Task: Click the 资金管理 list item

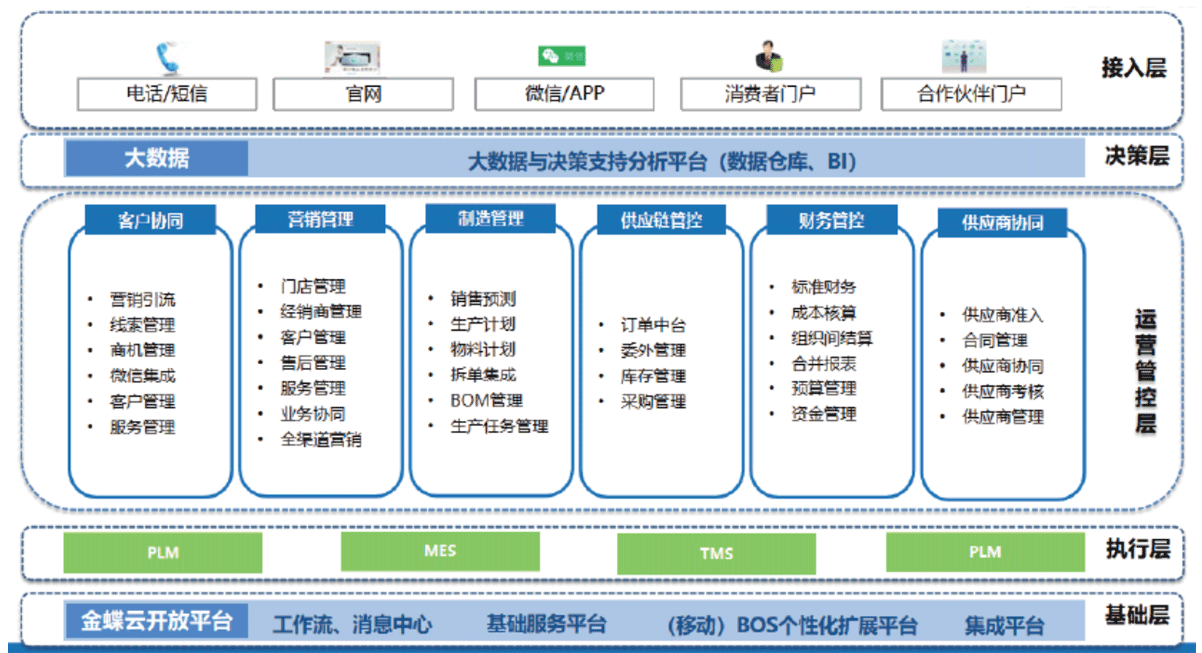Action: (823, 414)
